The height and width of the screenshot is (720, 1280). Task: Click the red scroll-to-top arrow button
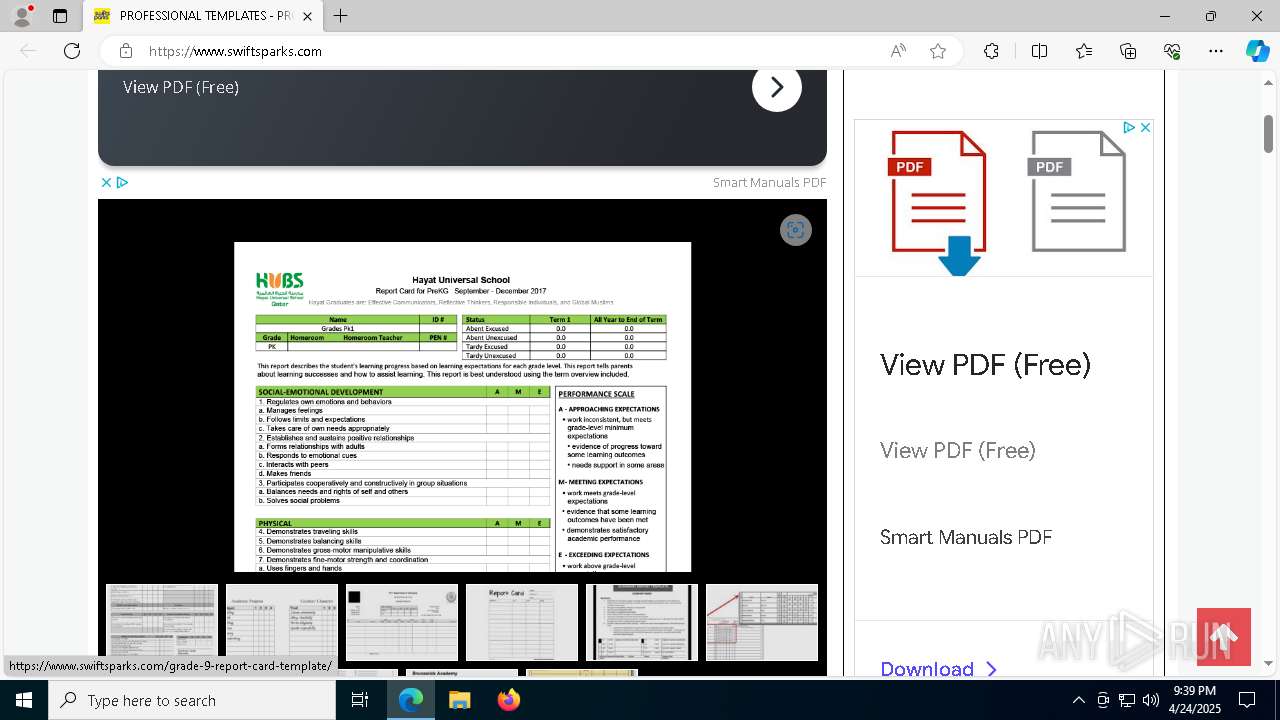pos(1224,637)
